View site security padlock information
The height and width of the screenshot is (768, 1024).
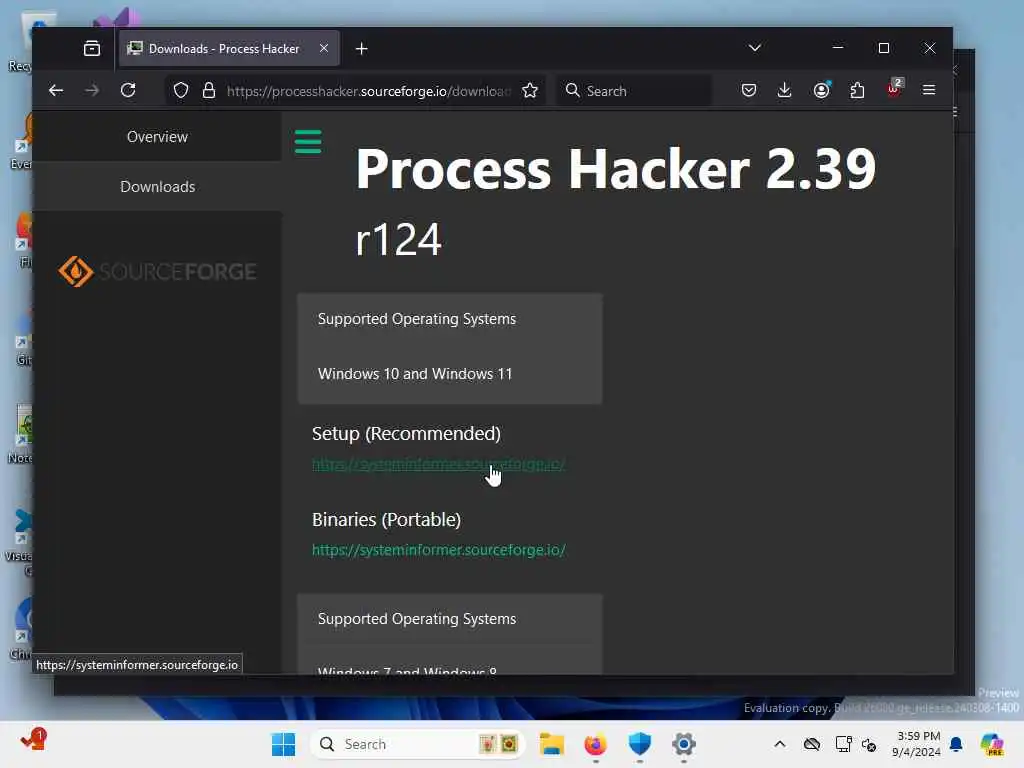(x=209, y=90)
